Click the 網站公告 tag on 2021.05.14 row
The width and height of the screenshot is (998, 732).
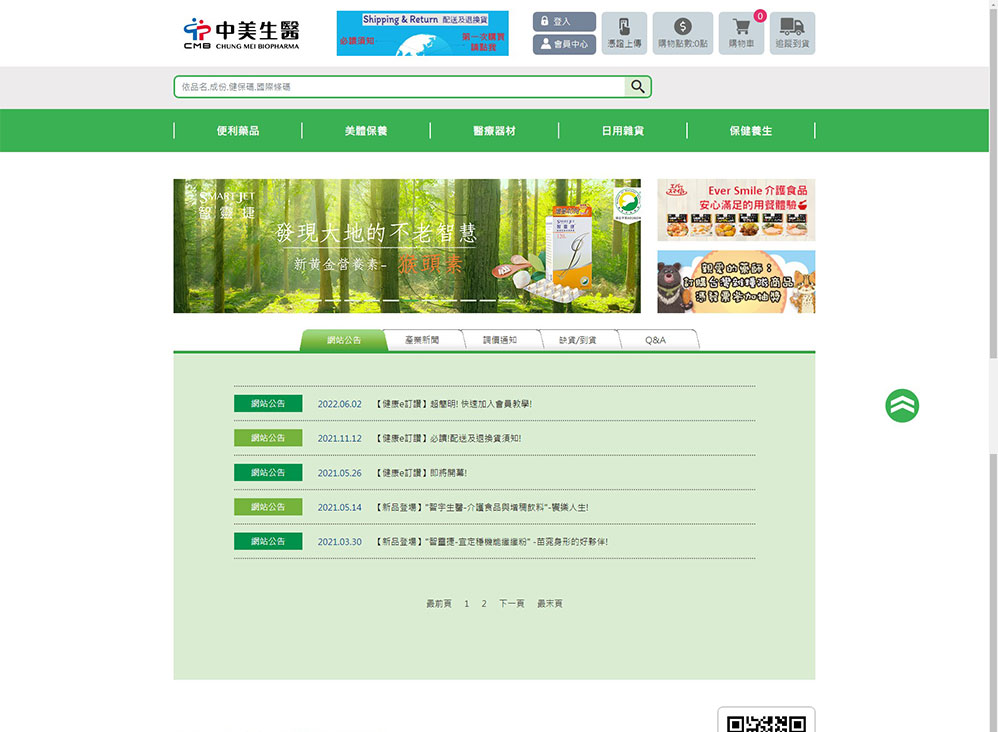268,507
